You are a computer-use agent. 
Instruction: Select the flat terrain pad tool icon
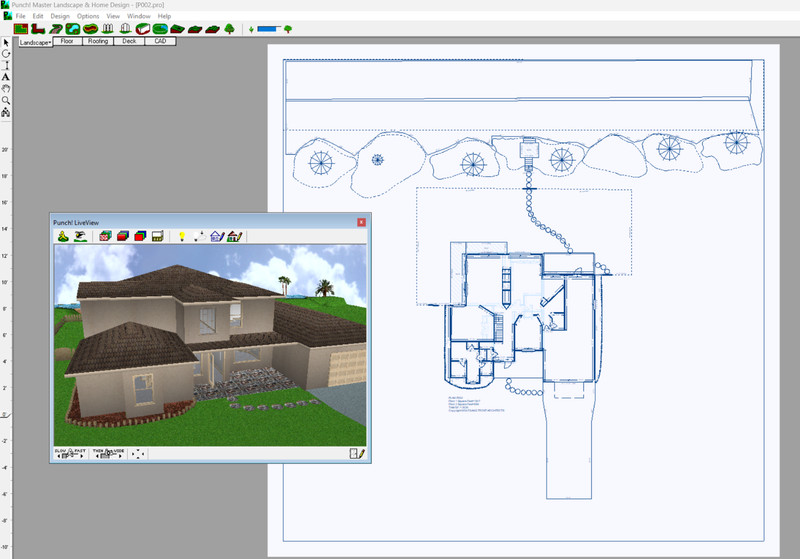click(177, 29)
